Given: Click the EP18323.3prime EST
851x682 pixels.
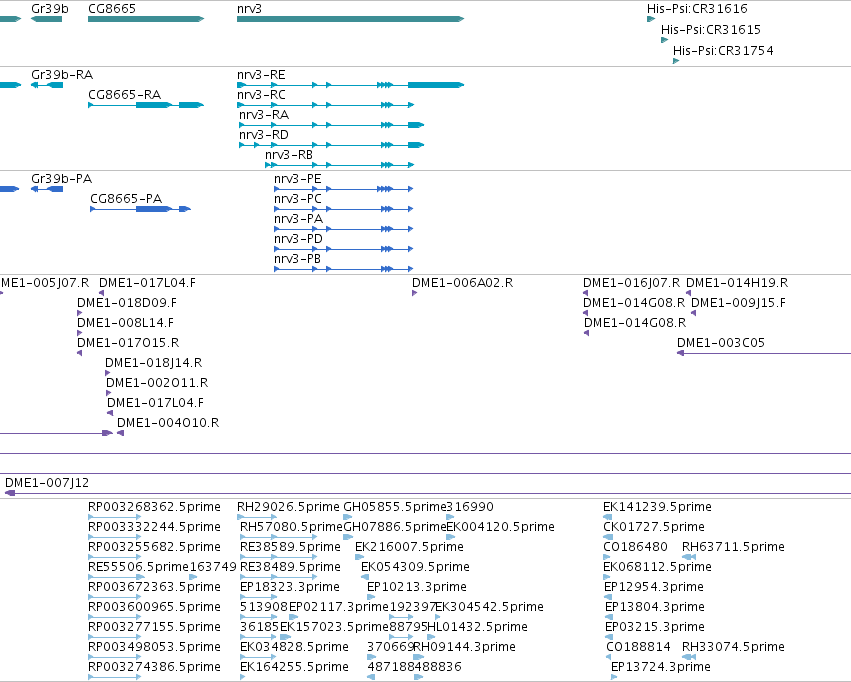Looking at the screenshot, I should tap(290, 588).
